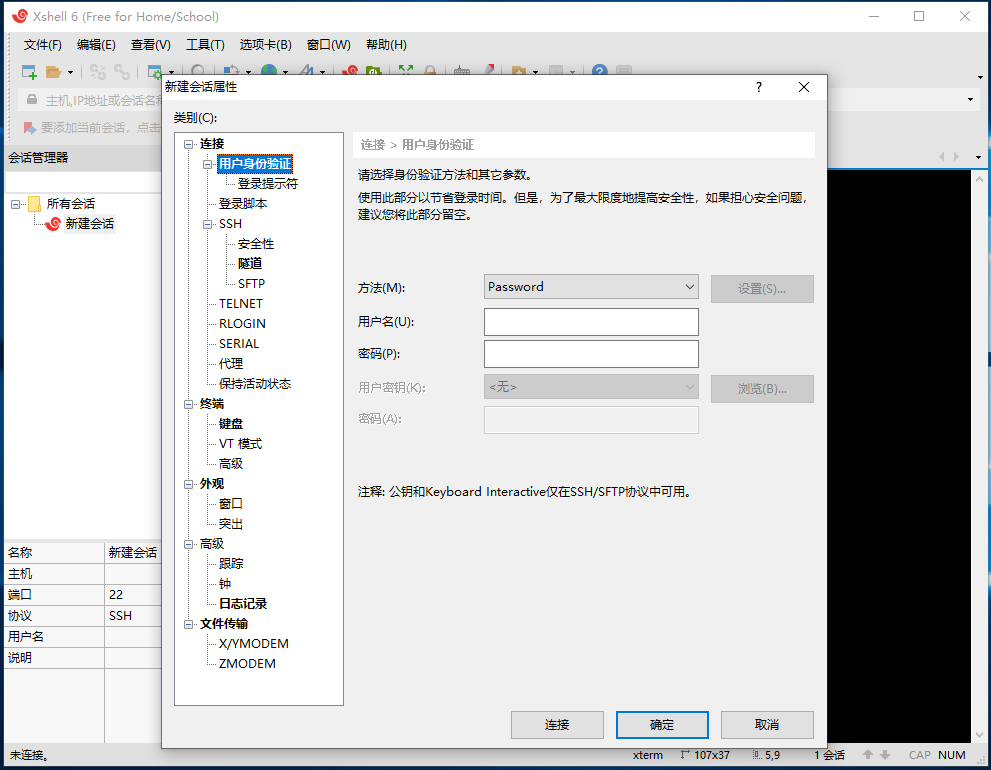Screen dimensions: 991x770
Task: Open the 帮助(H) menu
Action: point(386,45)
